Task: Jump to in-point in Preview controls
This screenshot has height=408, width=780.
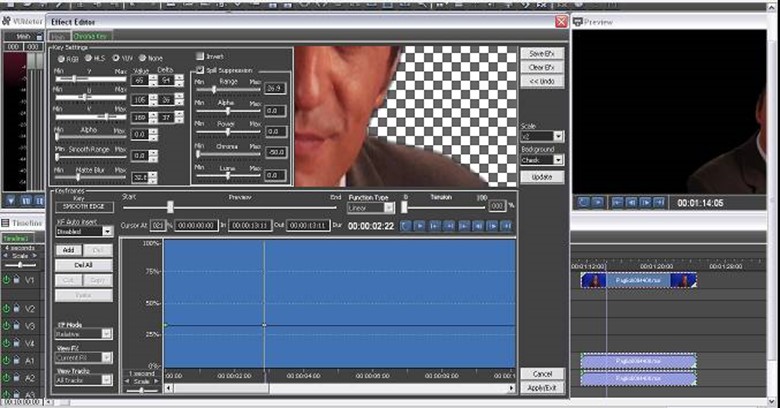Action: (x=617, y=203)
